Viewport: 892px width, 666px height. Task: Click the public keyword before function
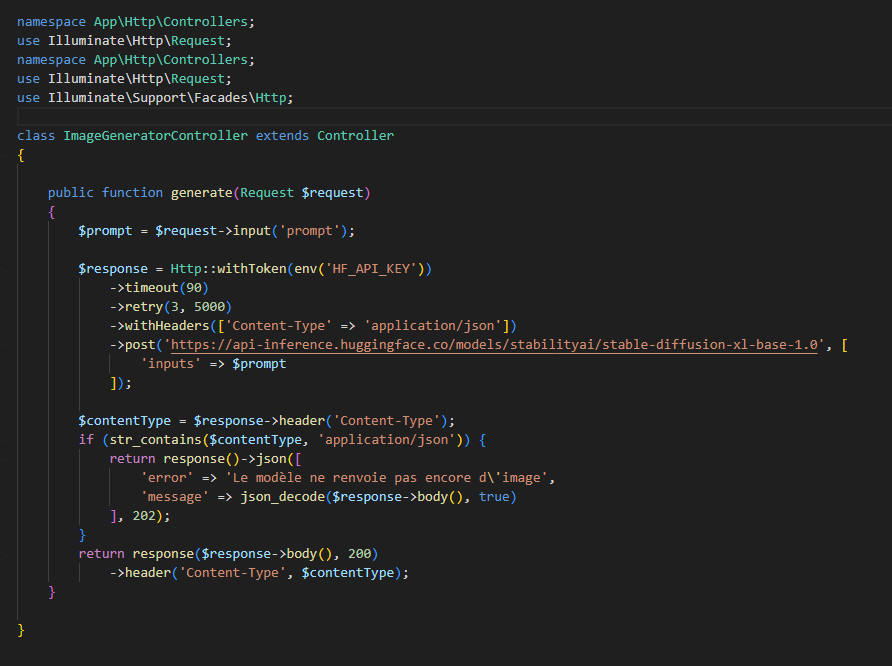(71, 193)
